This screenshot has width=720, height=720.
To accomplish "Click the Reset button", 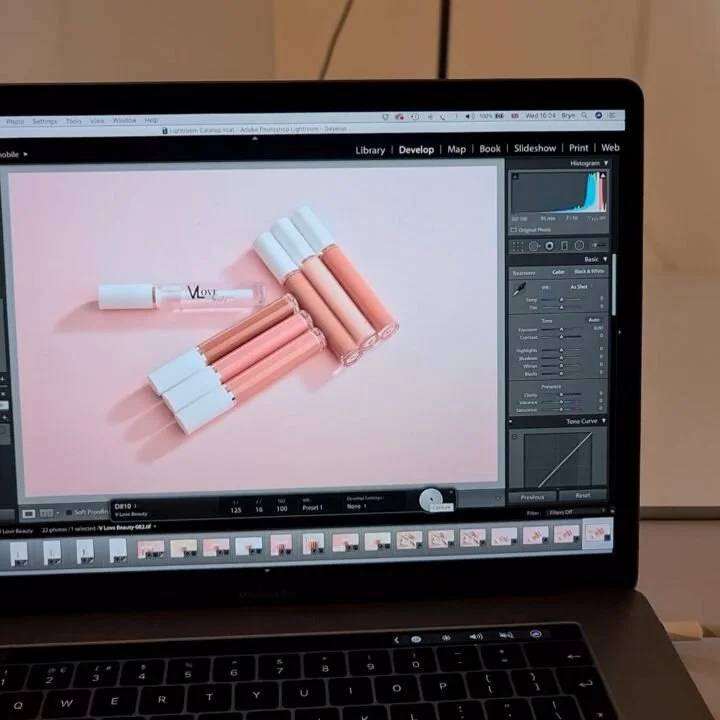I will [583, 495].
